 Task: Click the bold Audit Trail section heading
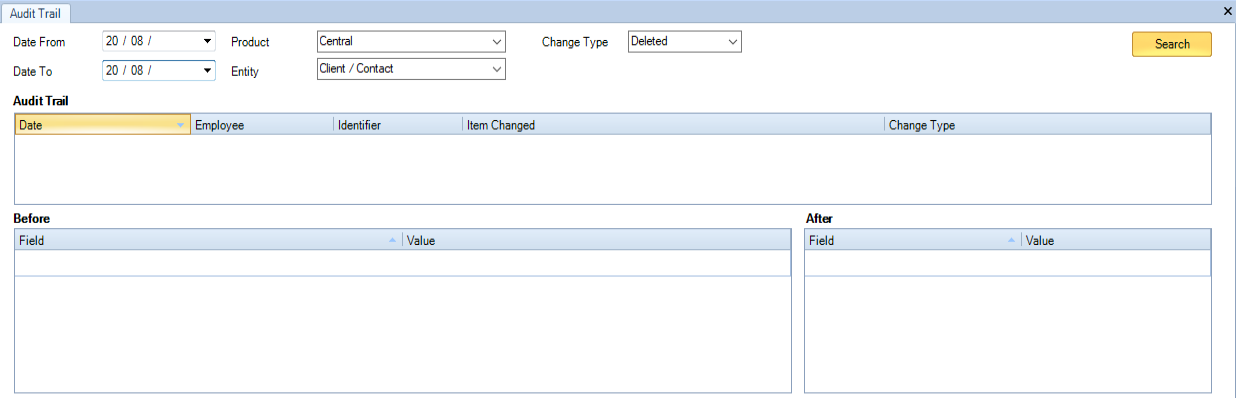40,101
